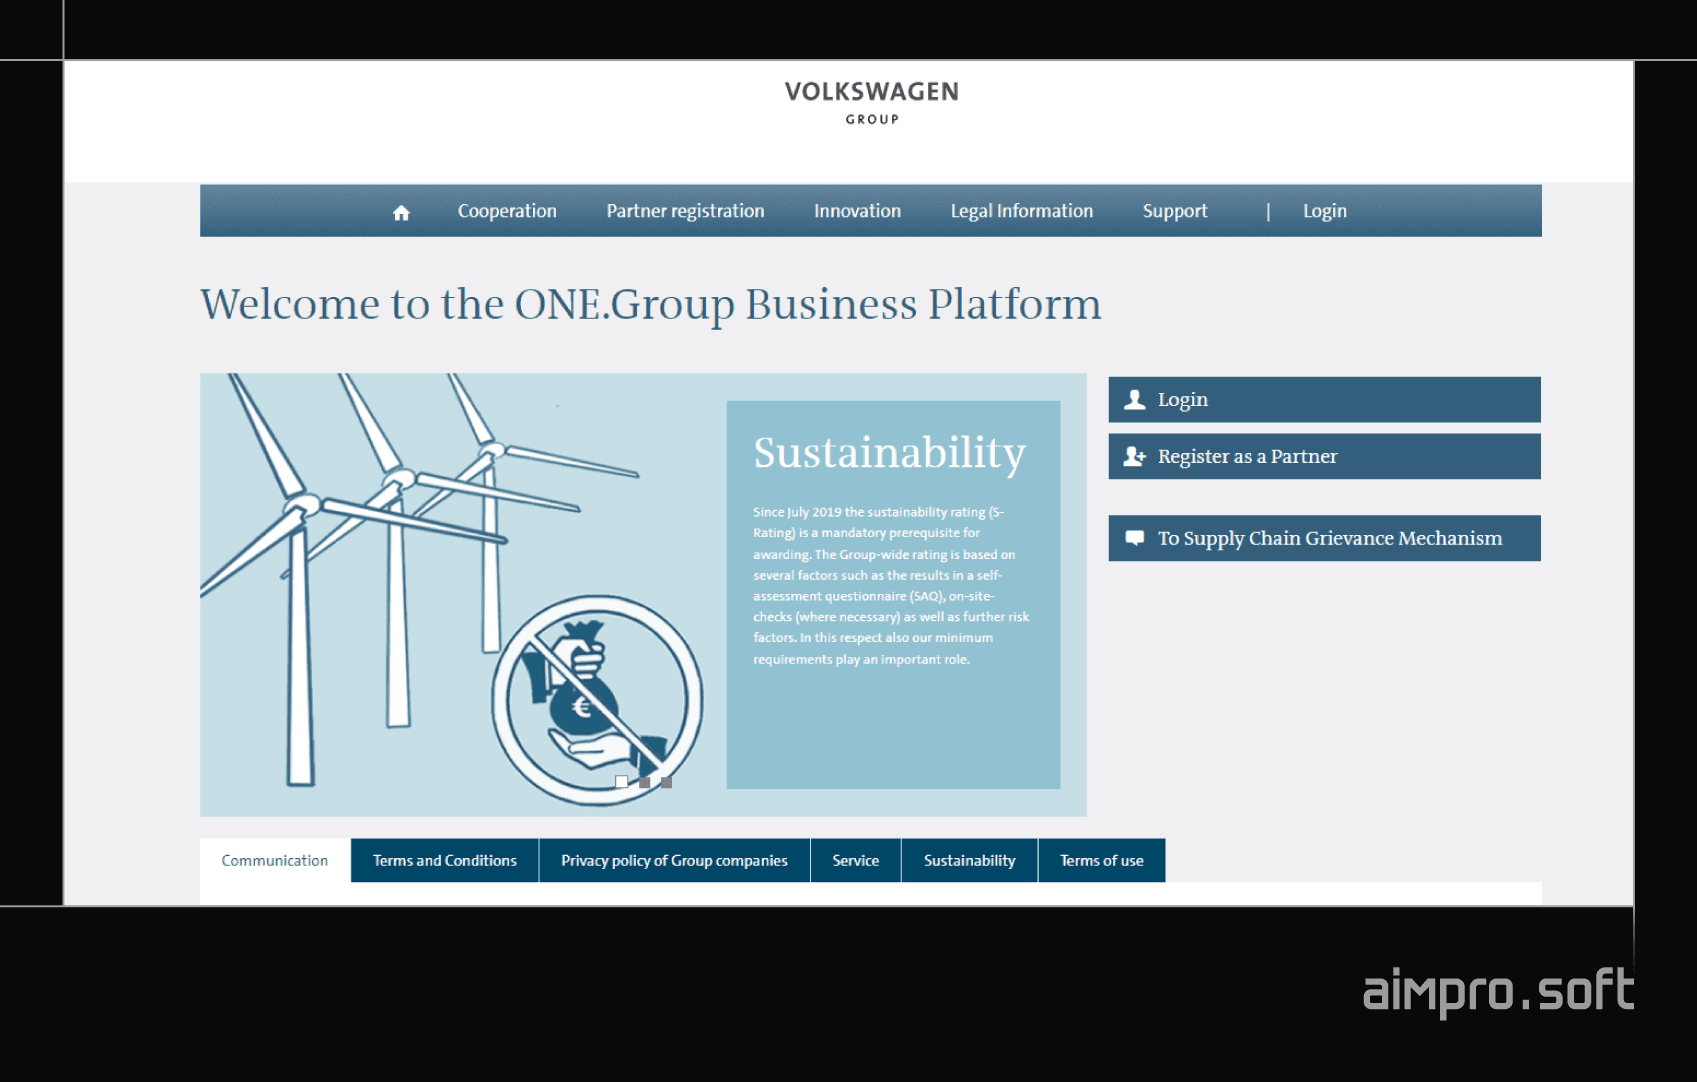Click the S-Rating description paragraph in banner
This screenshot has width=1697, height=1082.
click(x=891, y=585)
